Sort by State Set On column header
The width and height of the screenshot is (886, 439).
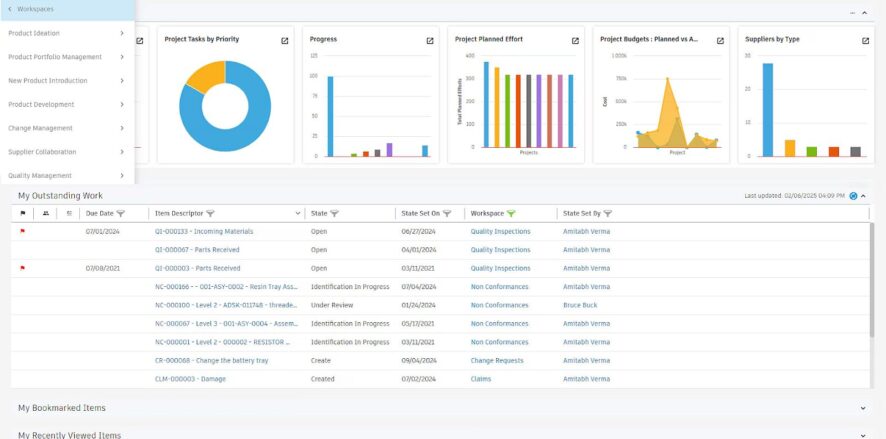point(420,214)
